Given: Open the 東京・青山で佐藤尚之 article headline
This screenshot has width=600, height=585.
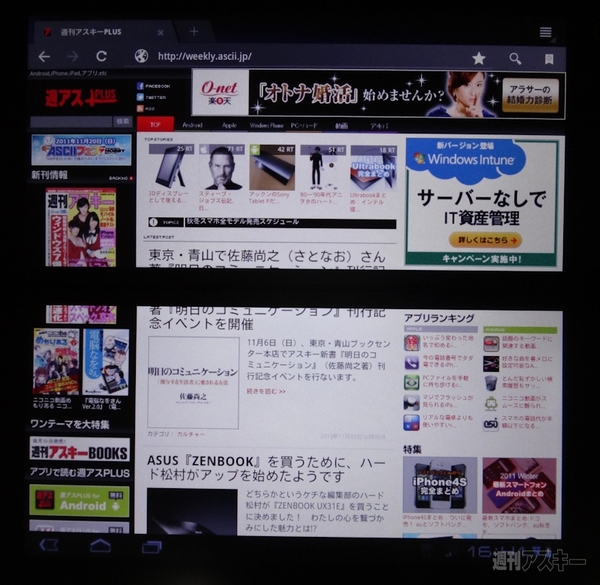Looking at the screenshot, I should point(267,257).
